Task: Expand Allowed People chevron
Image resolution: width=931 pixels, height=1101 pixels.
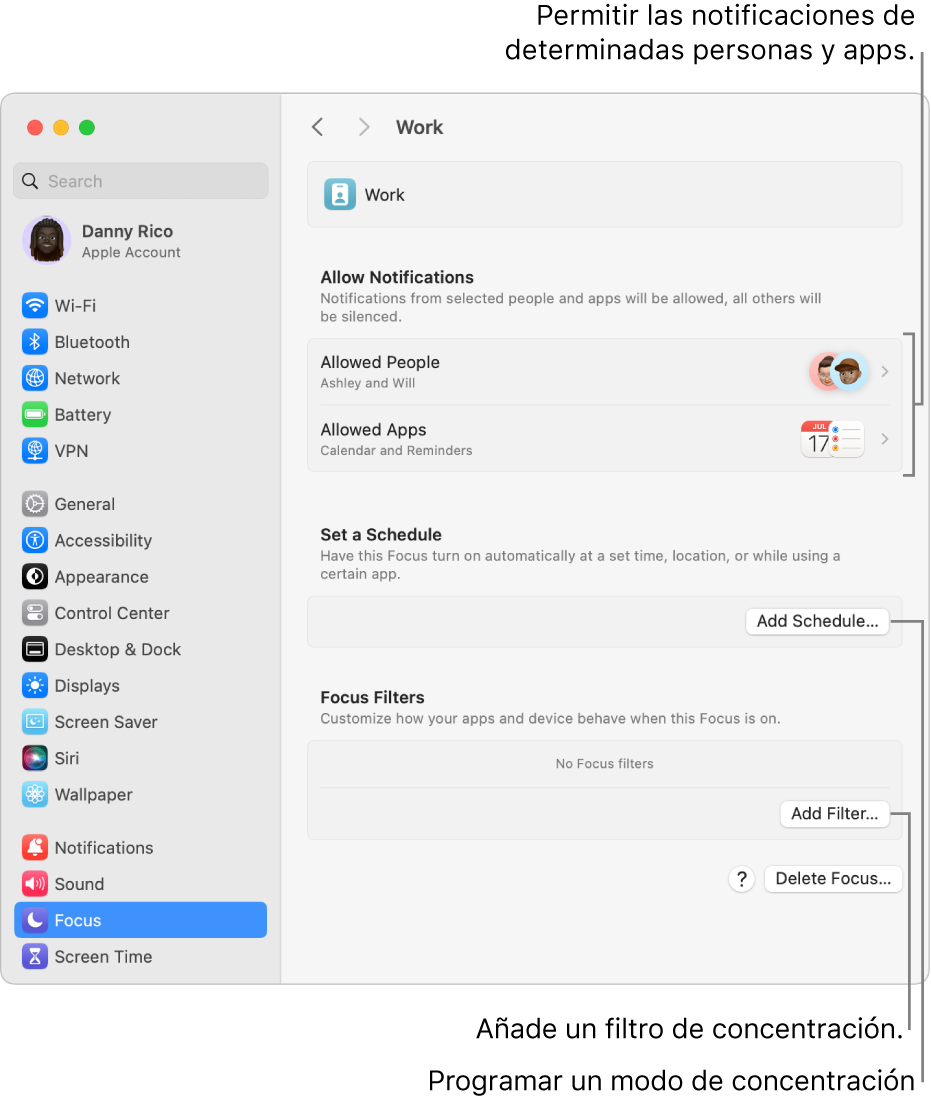Action: [x=885, y=371]
